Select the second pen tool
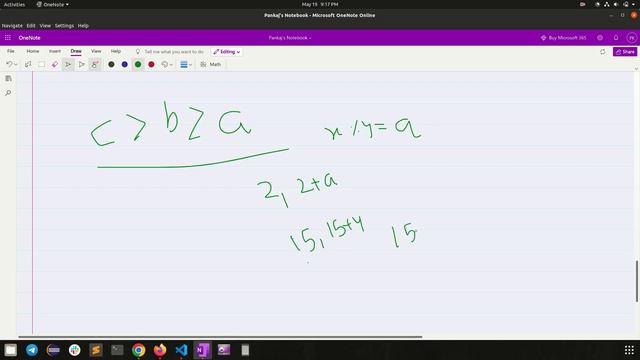The width and height of the screenshot is (640, 360). click(82, 64)
